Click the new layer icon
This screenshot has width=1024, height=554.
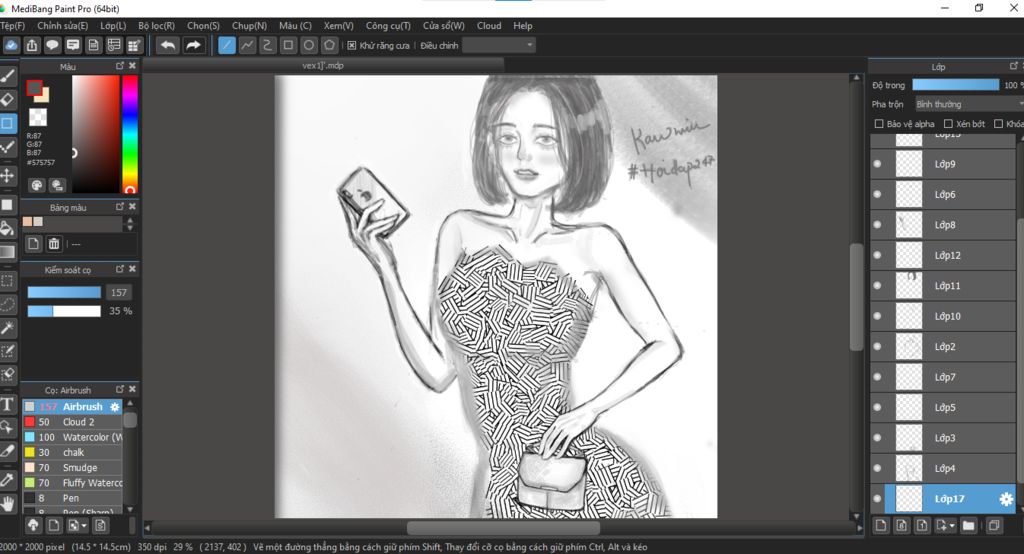[x=880, y=525]
